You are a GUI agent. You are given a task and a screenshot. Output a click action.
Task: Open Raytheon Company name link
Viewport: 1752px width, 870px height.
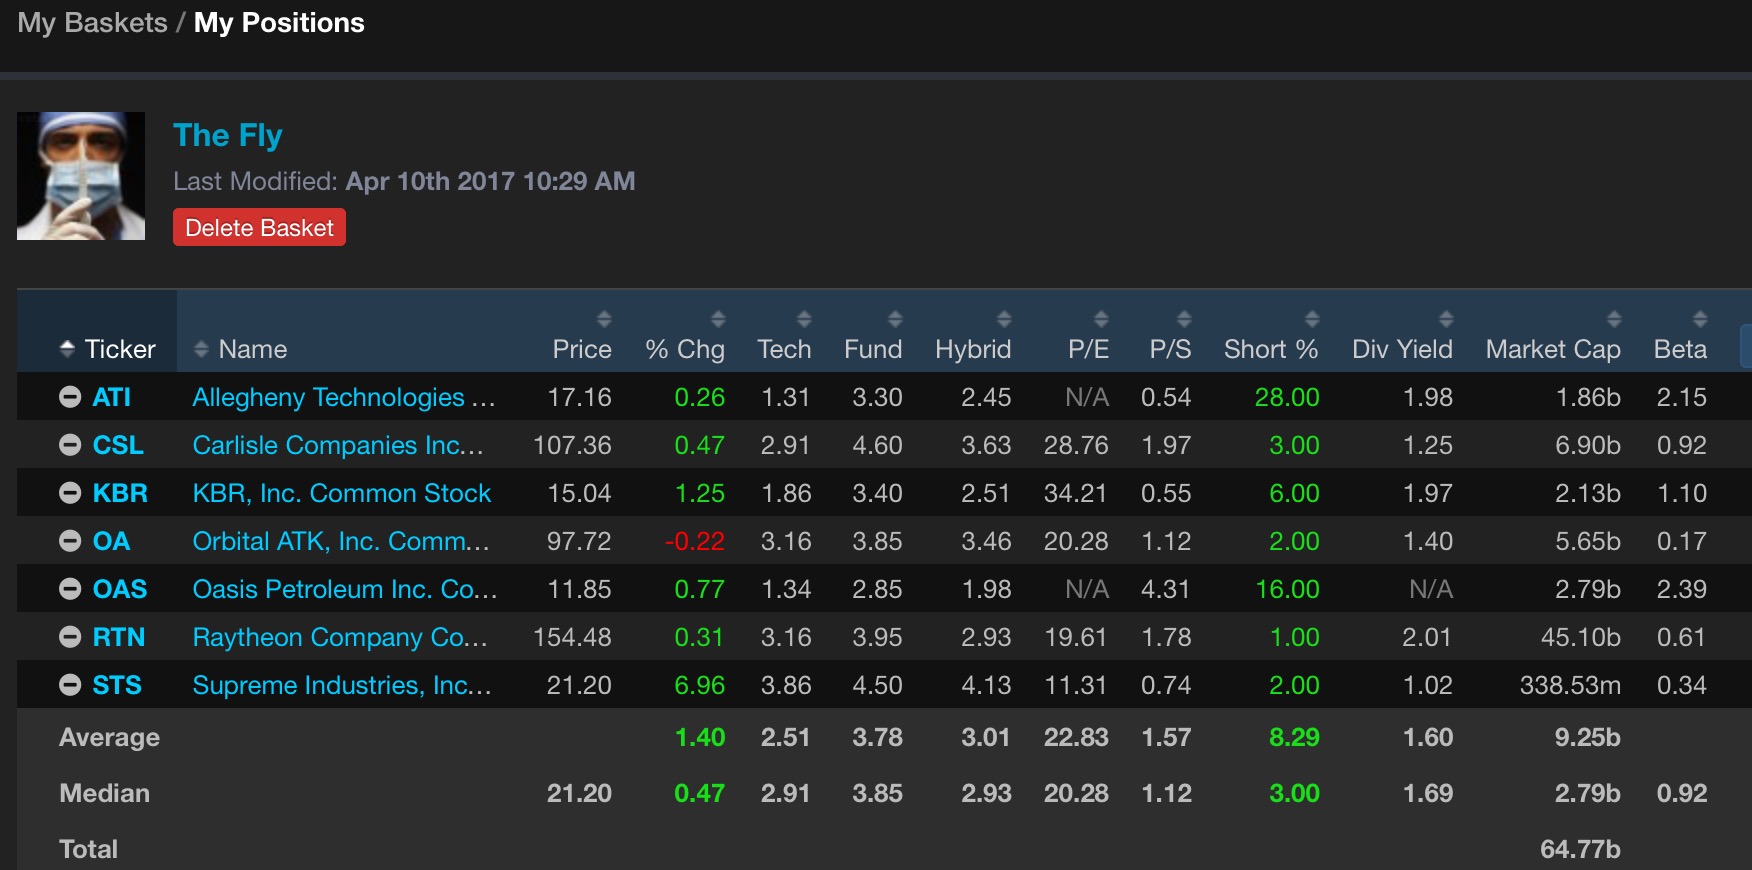tap(340, 637)
